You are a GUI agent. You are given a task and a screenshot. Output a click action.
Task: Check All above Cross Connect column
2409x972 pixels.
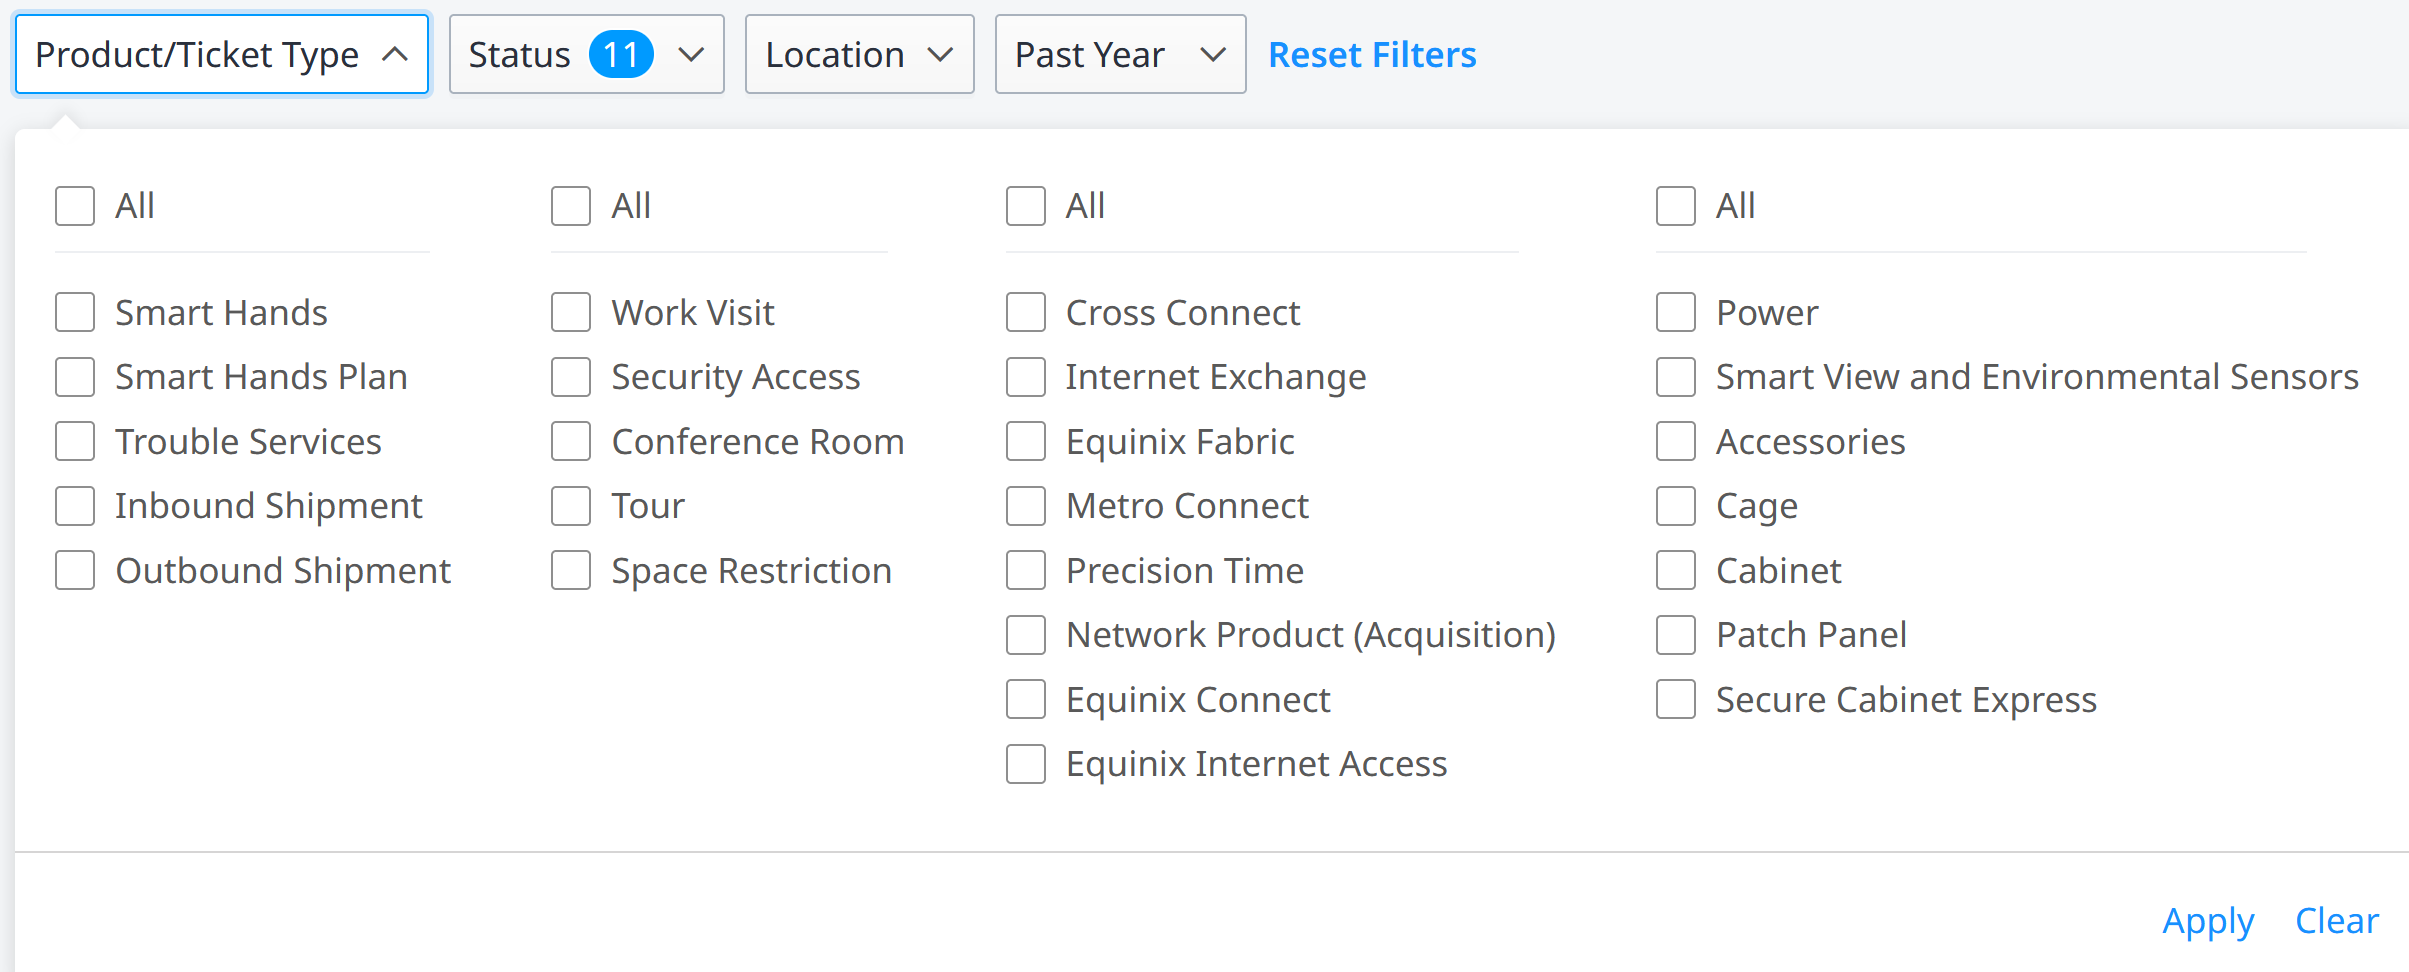click(1026, 206)
